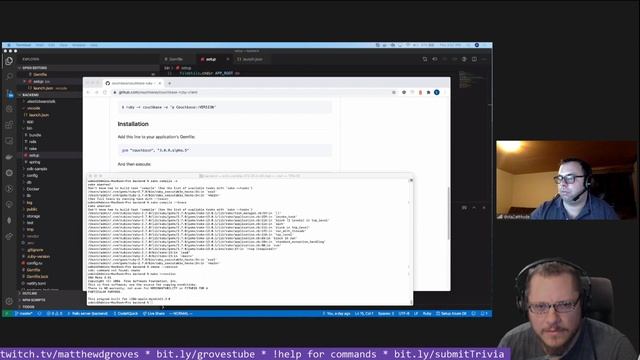This screenshot has width=640, height=360.
Task: Open the Window menu in the menu bar
Action: 79,45
